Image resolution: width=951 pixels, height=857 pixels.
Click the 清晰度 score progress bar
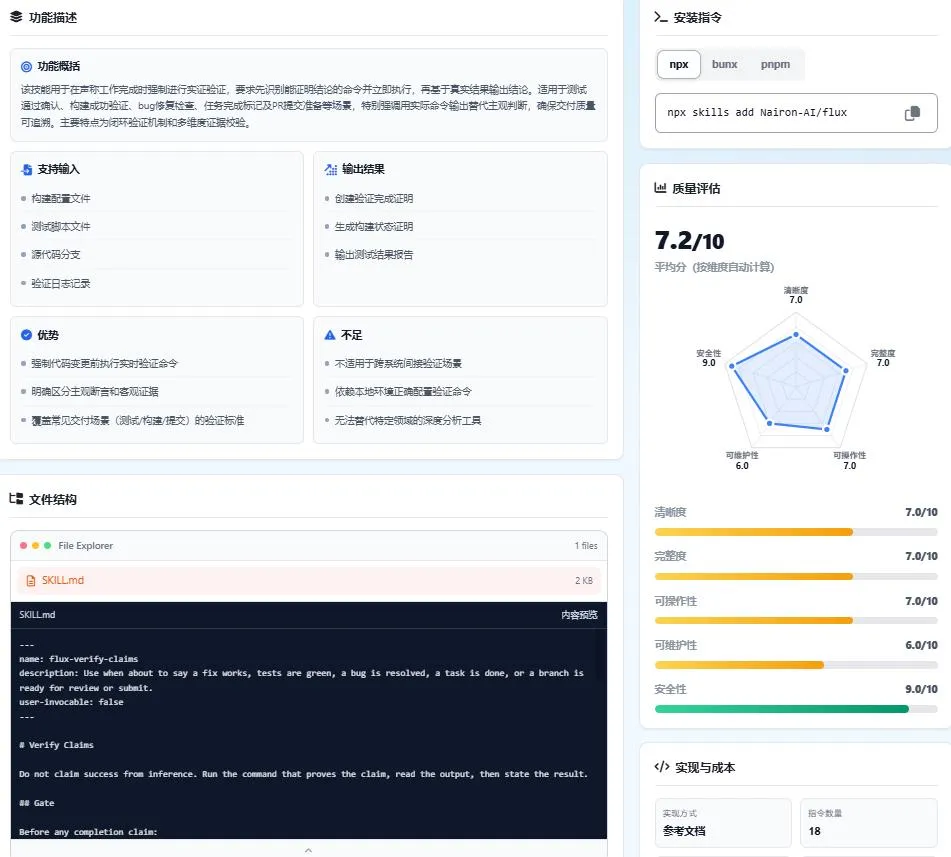click(x=796, y=532)
